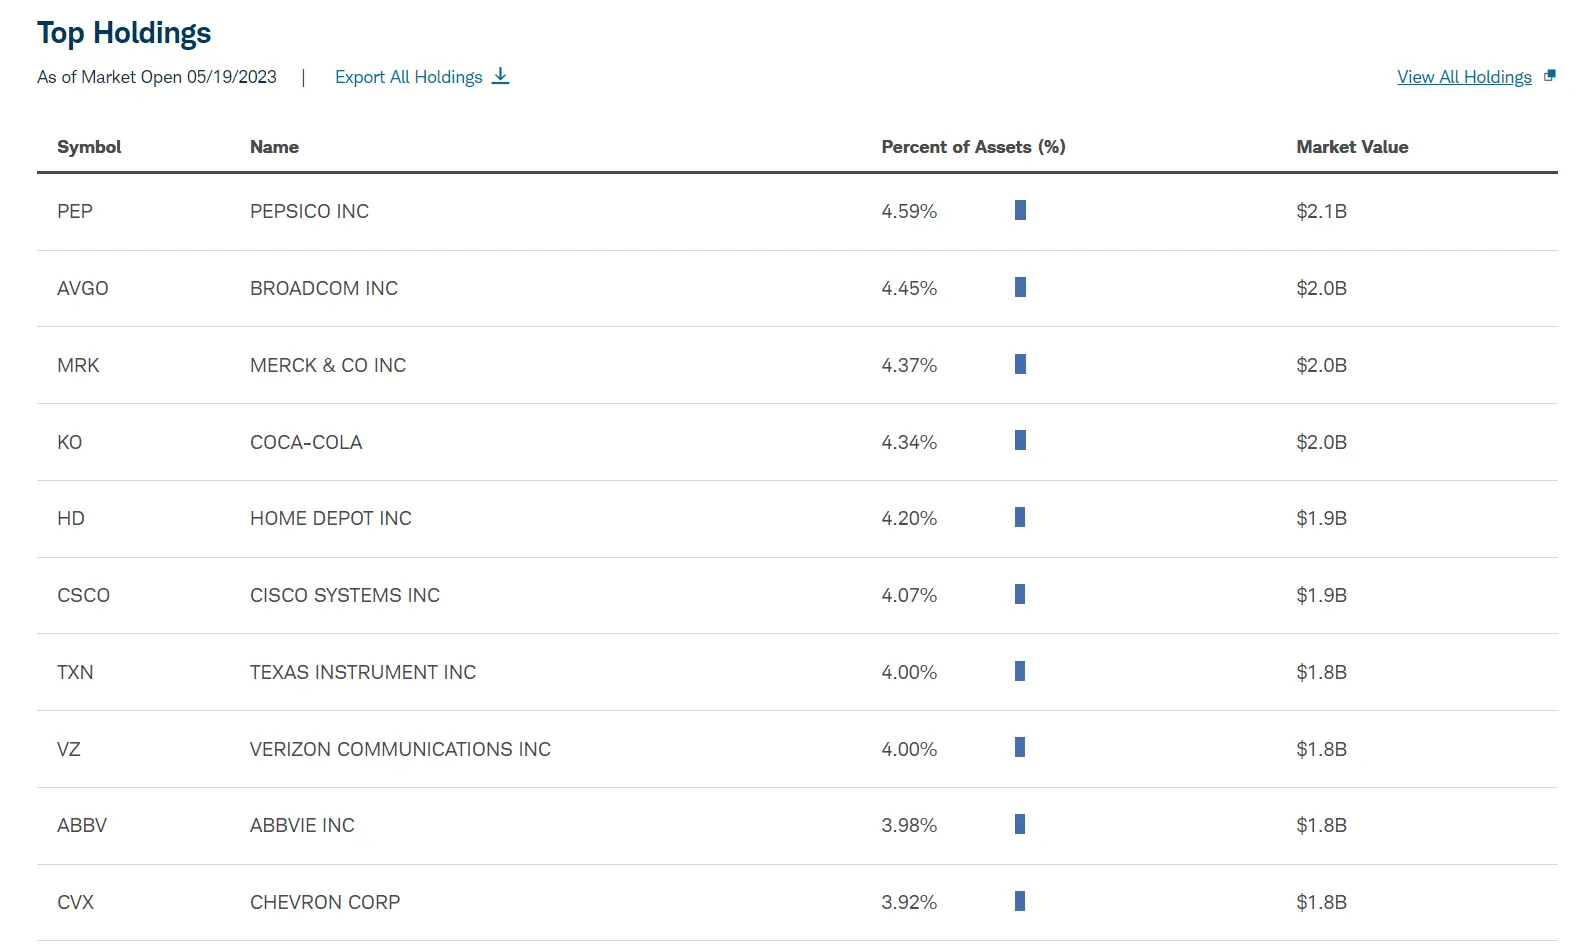This screenshot has width=1592, height=951.
Task: Click the Market Value column header
Action: point(1352,147)
